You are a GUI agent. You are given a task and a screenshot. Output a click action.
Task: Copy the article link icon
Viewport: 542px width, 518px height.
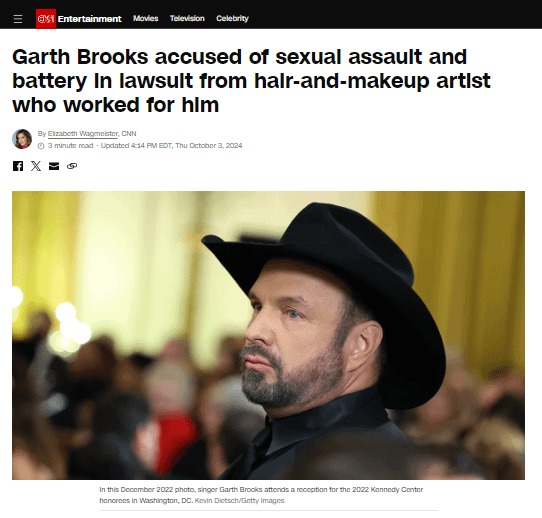coord(72,166)
